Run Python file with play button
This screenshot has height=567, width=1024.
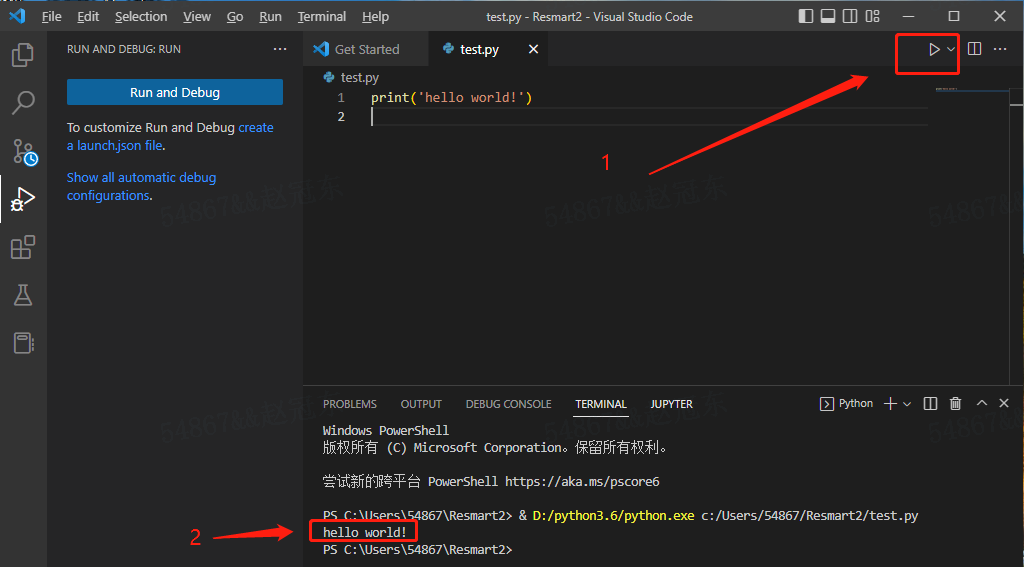click(935, 49)
